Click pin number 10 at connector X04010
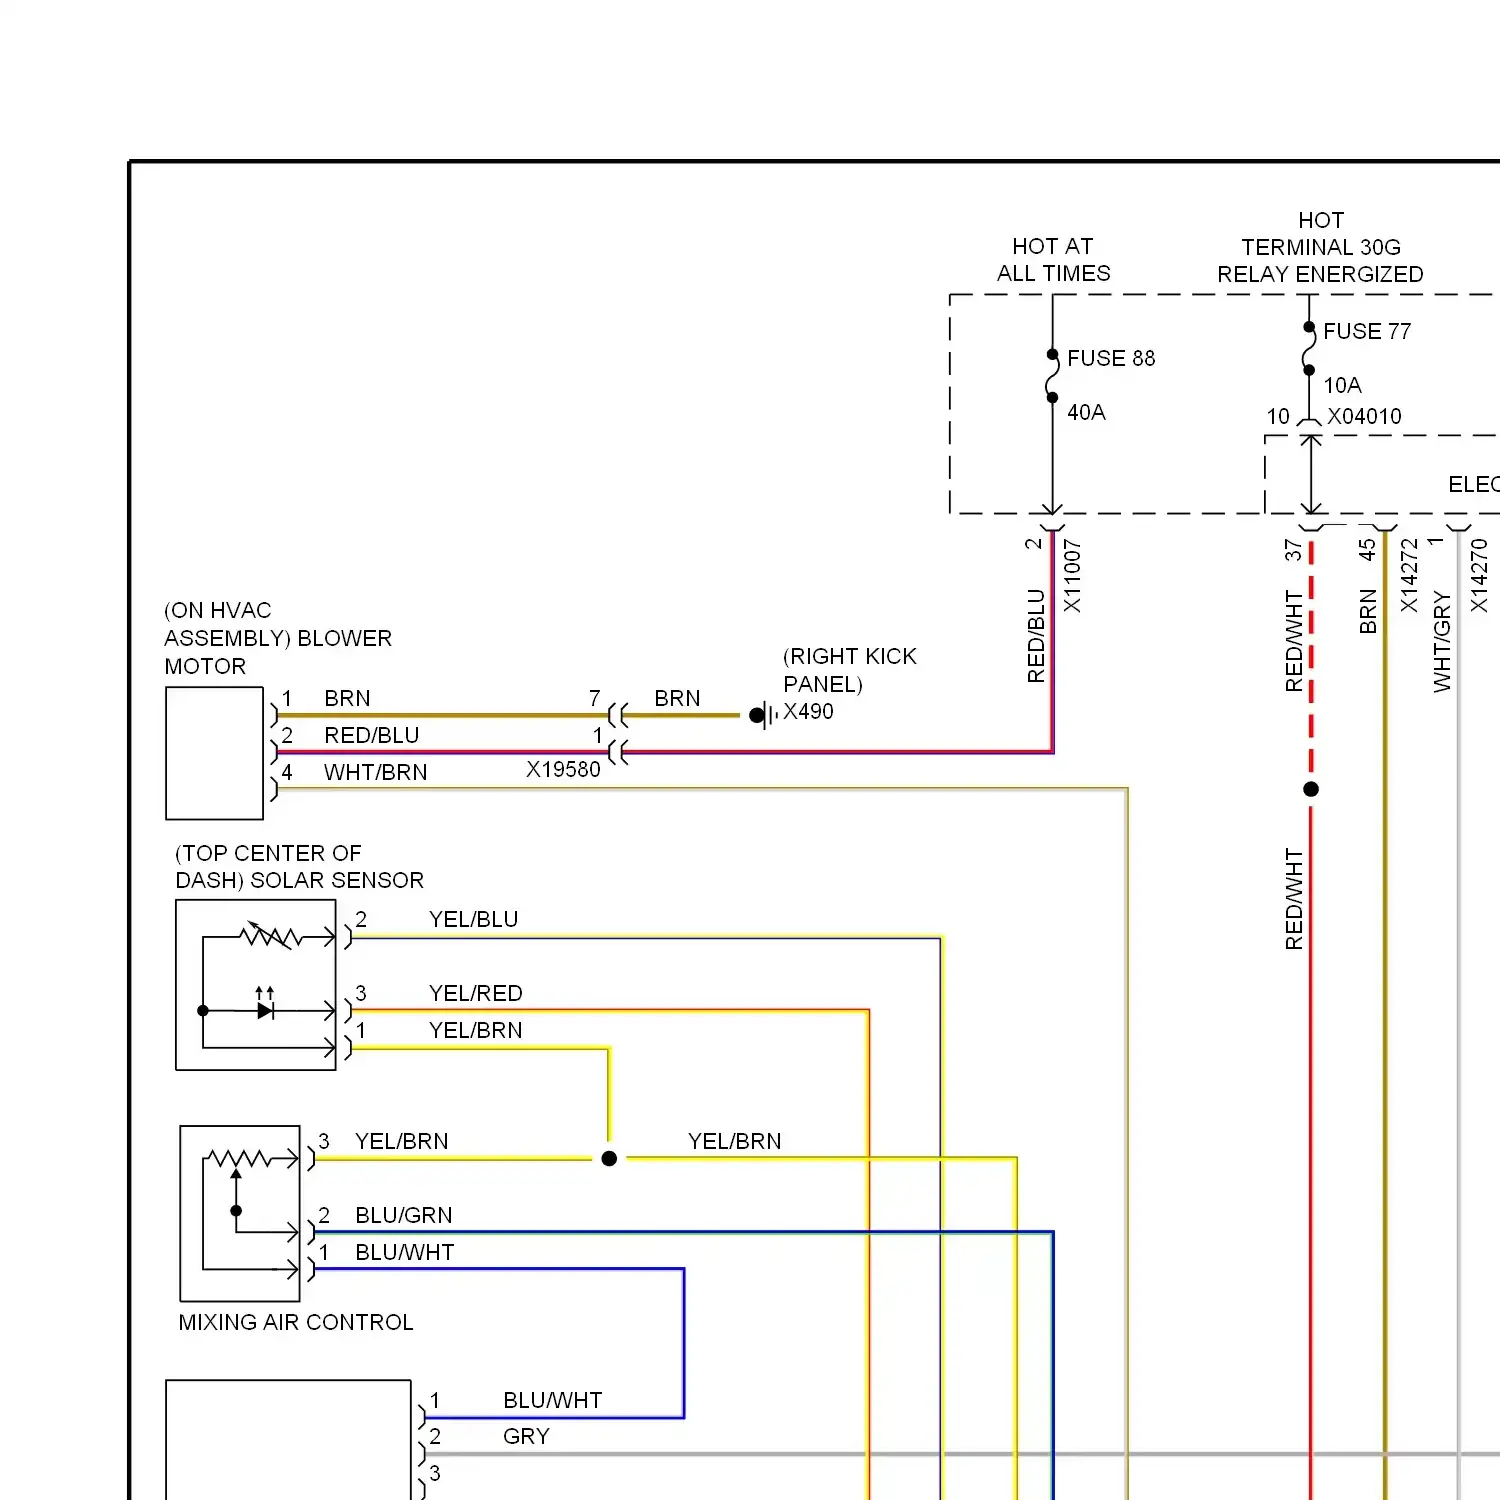 [x=1278, y=416]
